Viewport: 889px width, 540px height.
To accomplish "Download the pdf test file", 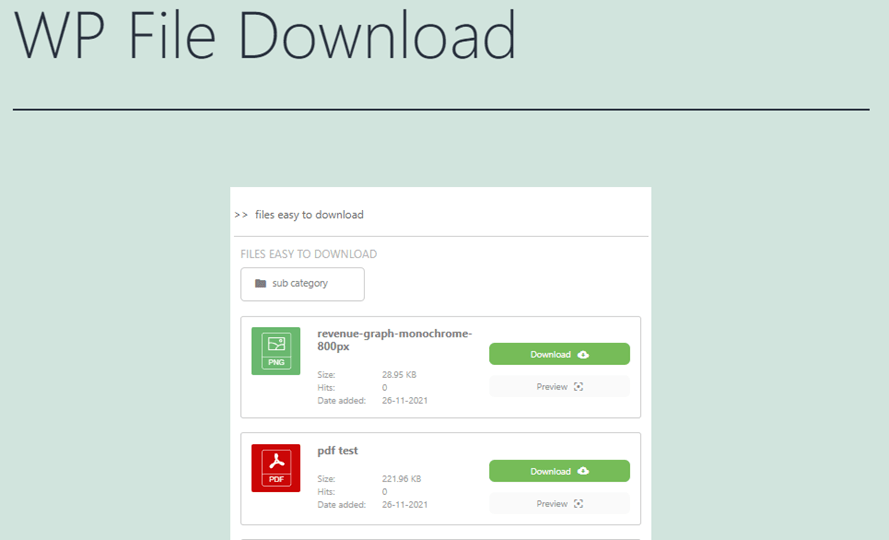I will pos(558,471).
